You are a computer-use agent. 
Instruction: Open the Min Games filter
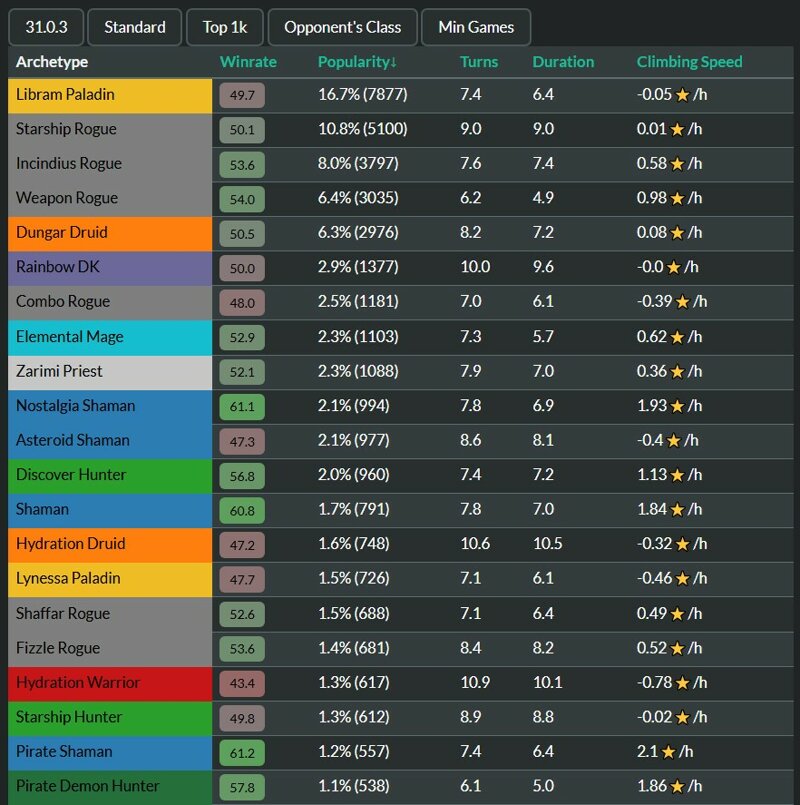point(476,27)
